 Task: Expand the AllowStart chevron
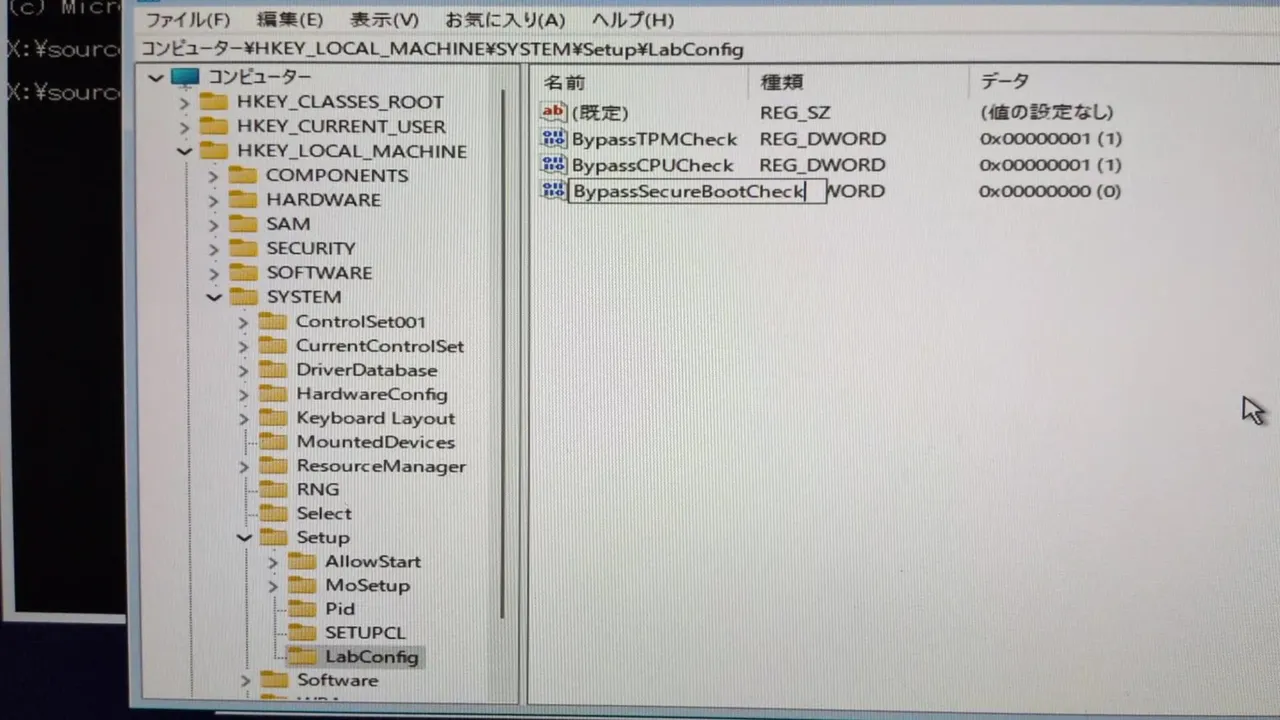[273, 563]
